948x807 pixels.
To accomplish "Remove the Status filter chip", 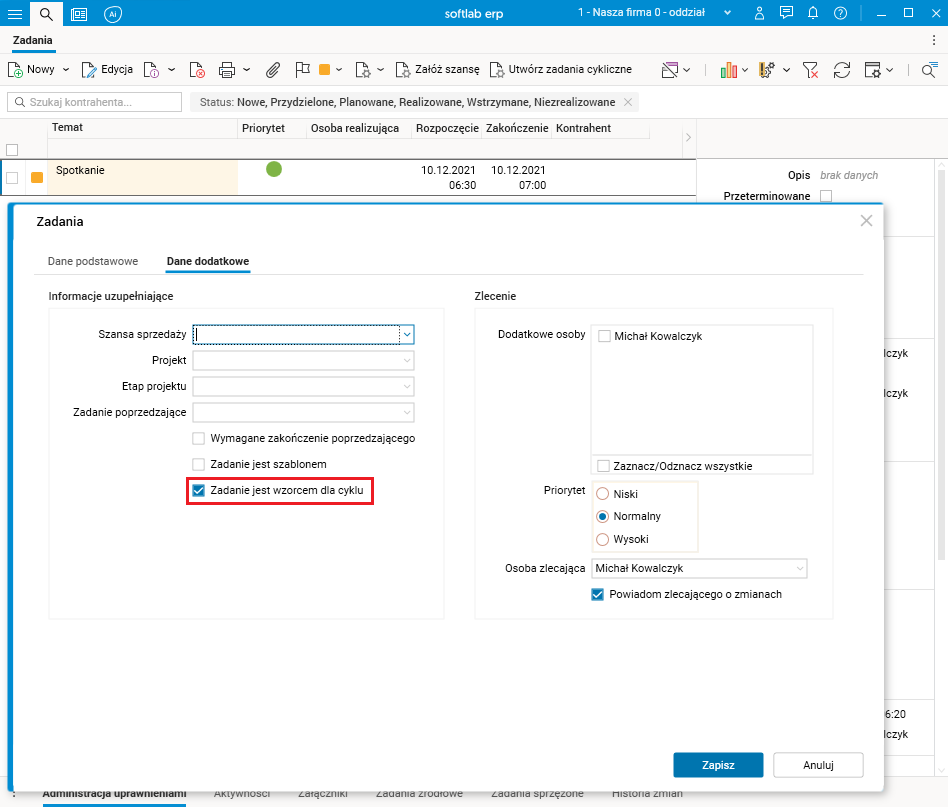I will [x=628, y=102].
